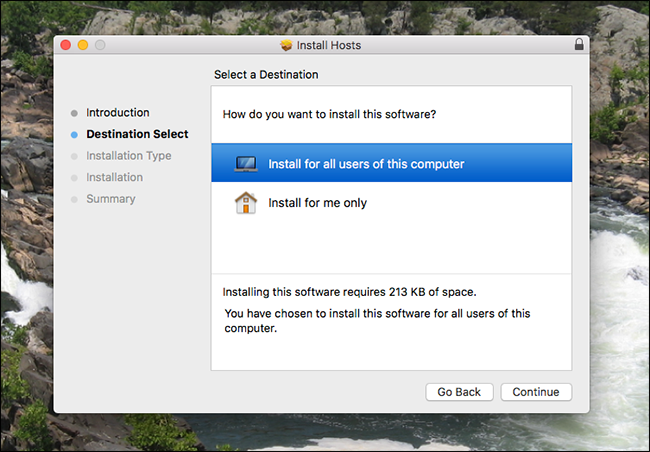Click the Installation Type step
Screen dimensions: 650x452
(129, 156)
